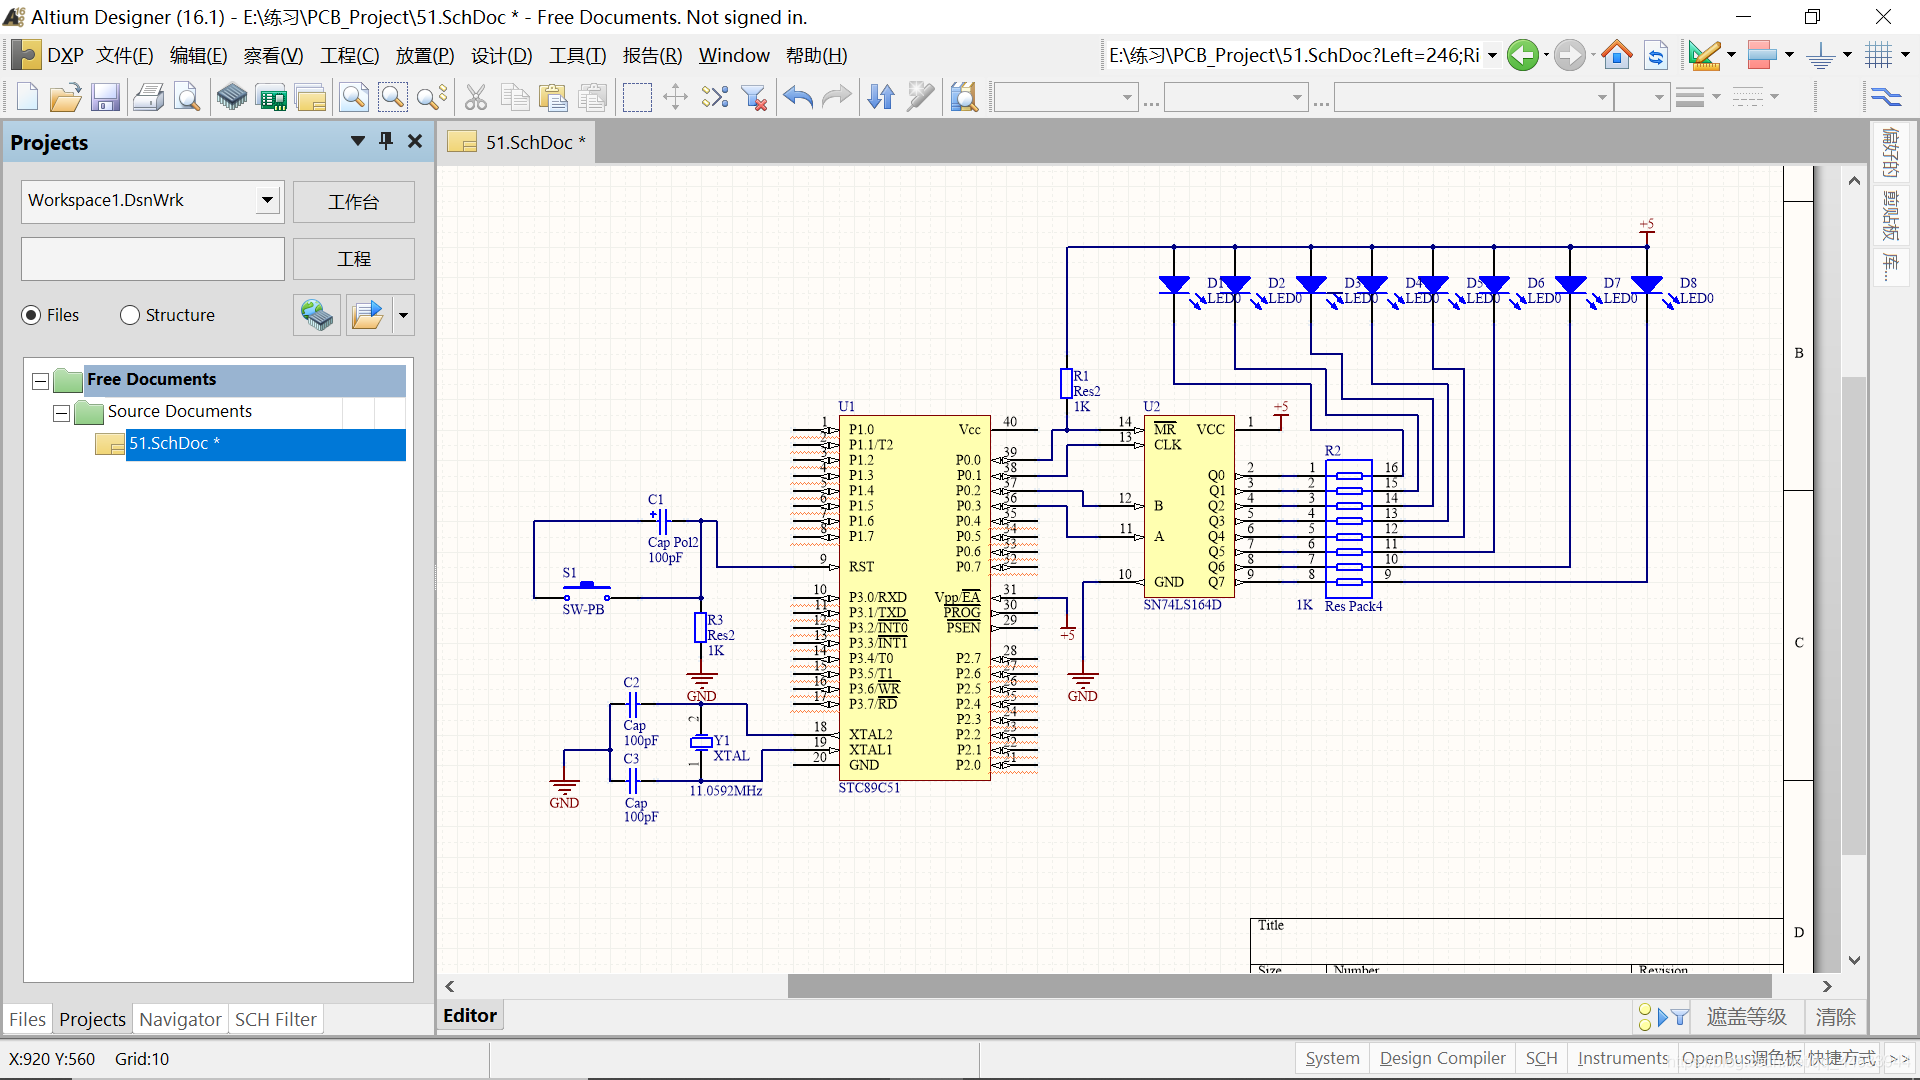Open the System panel button
Screen dimensions: 1920x1080
click(1333, 1058)
